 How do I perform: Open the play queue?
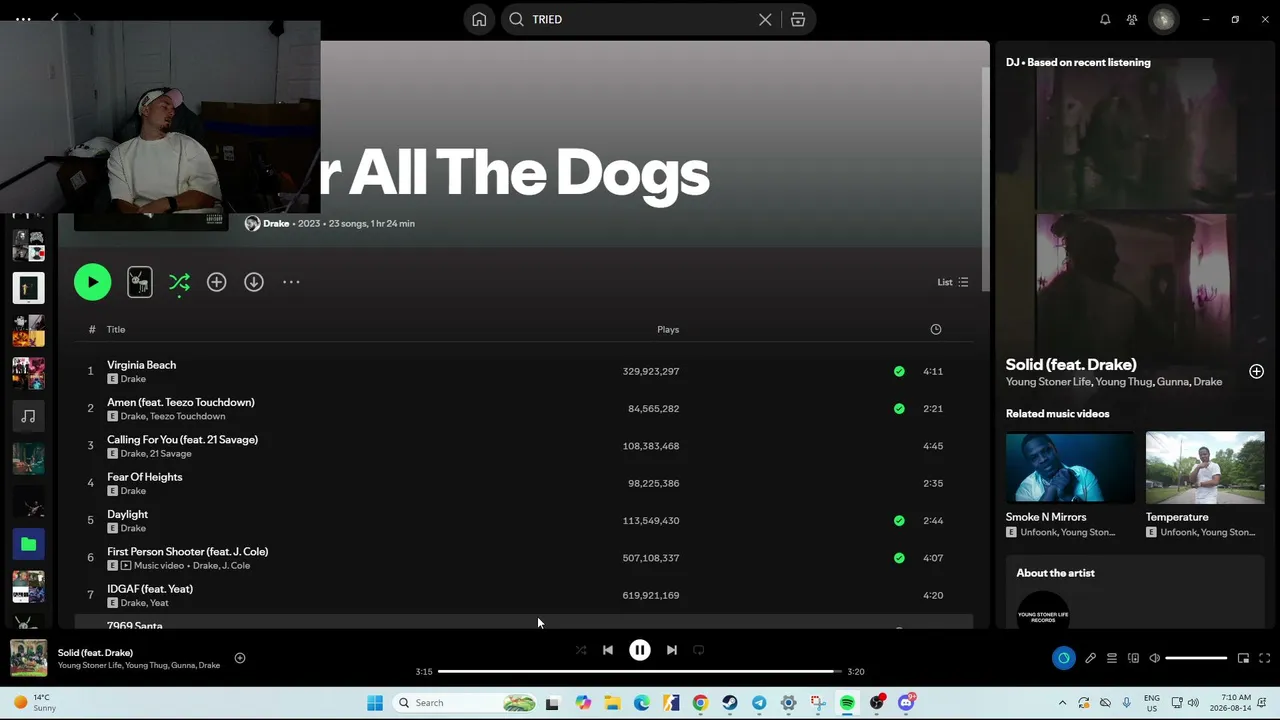click(x=1111, y=658)
